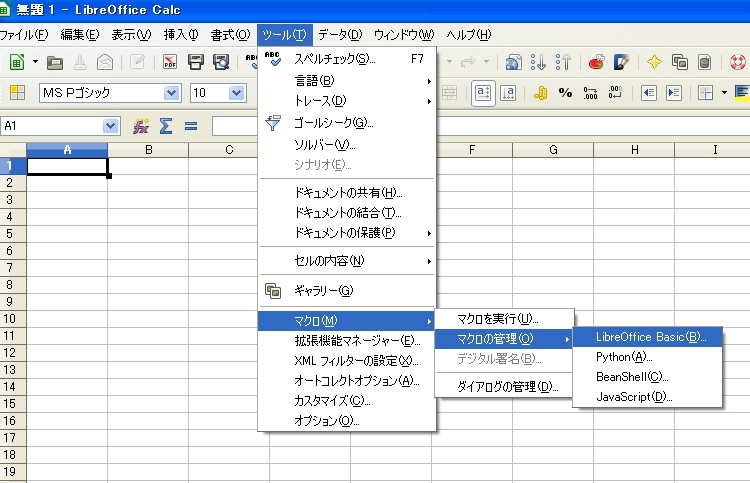Open the Name Box A1 dropdown

coord(110,126)
